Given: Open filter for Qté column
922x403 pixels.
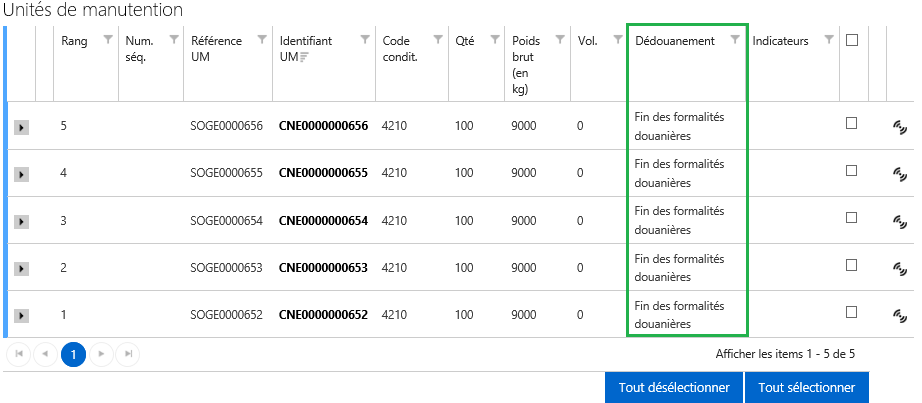Looking at the screenshot, I should 495,39.
